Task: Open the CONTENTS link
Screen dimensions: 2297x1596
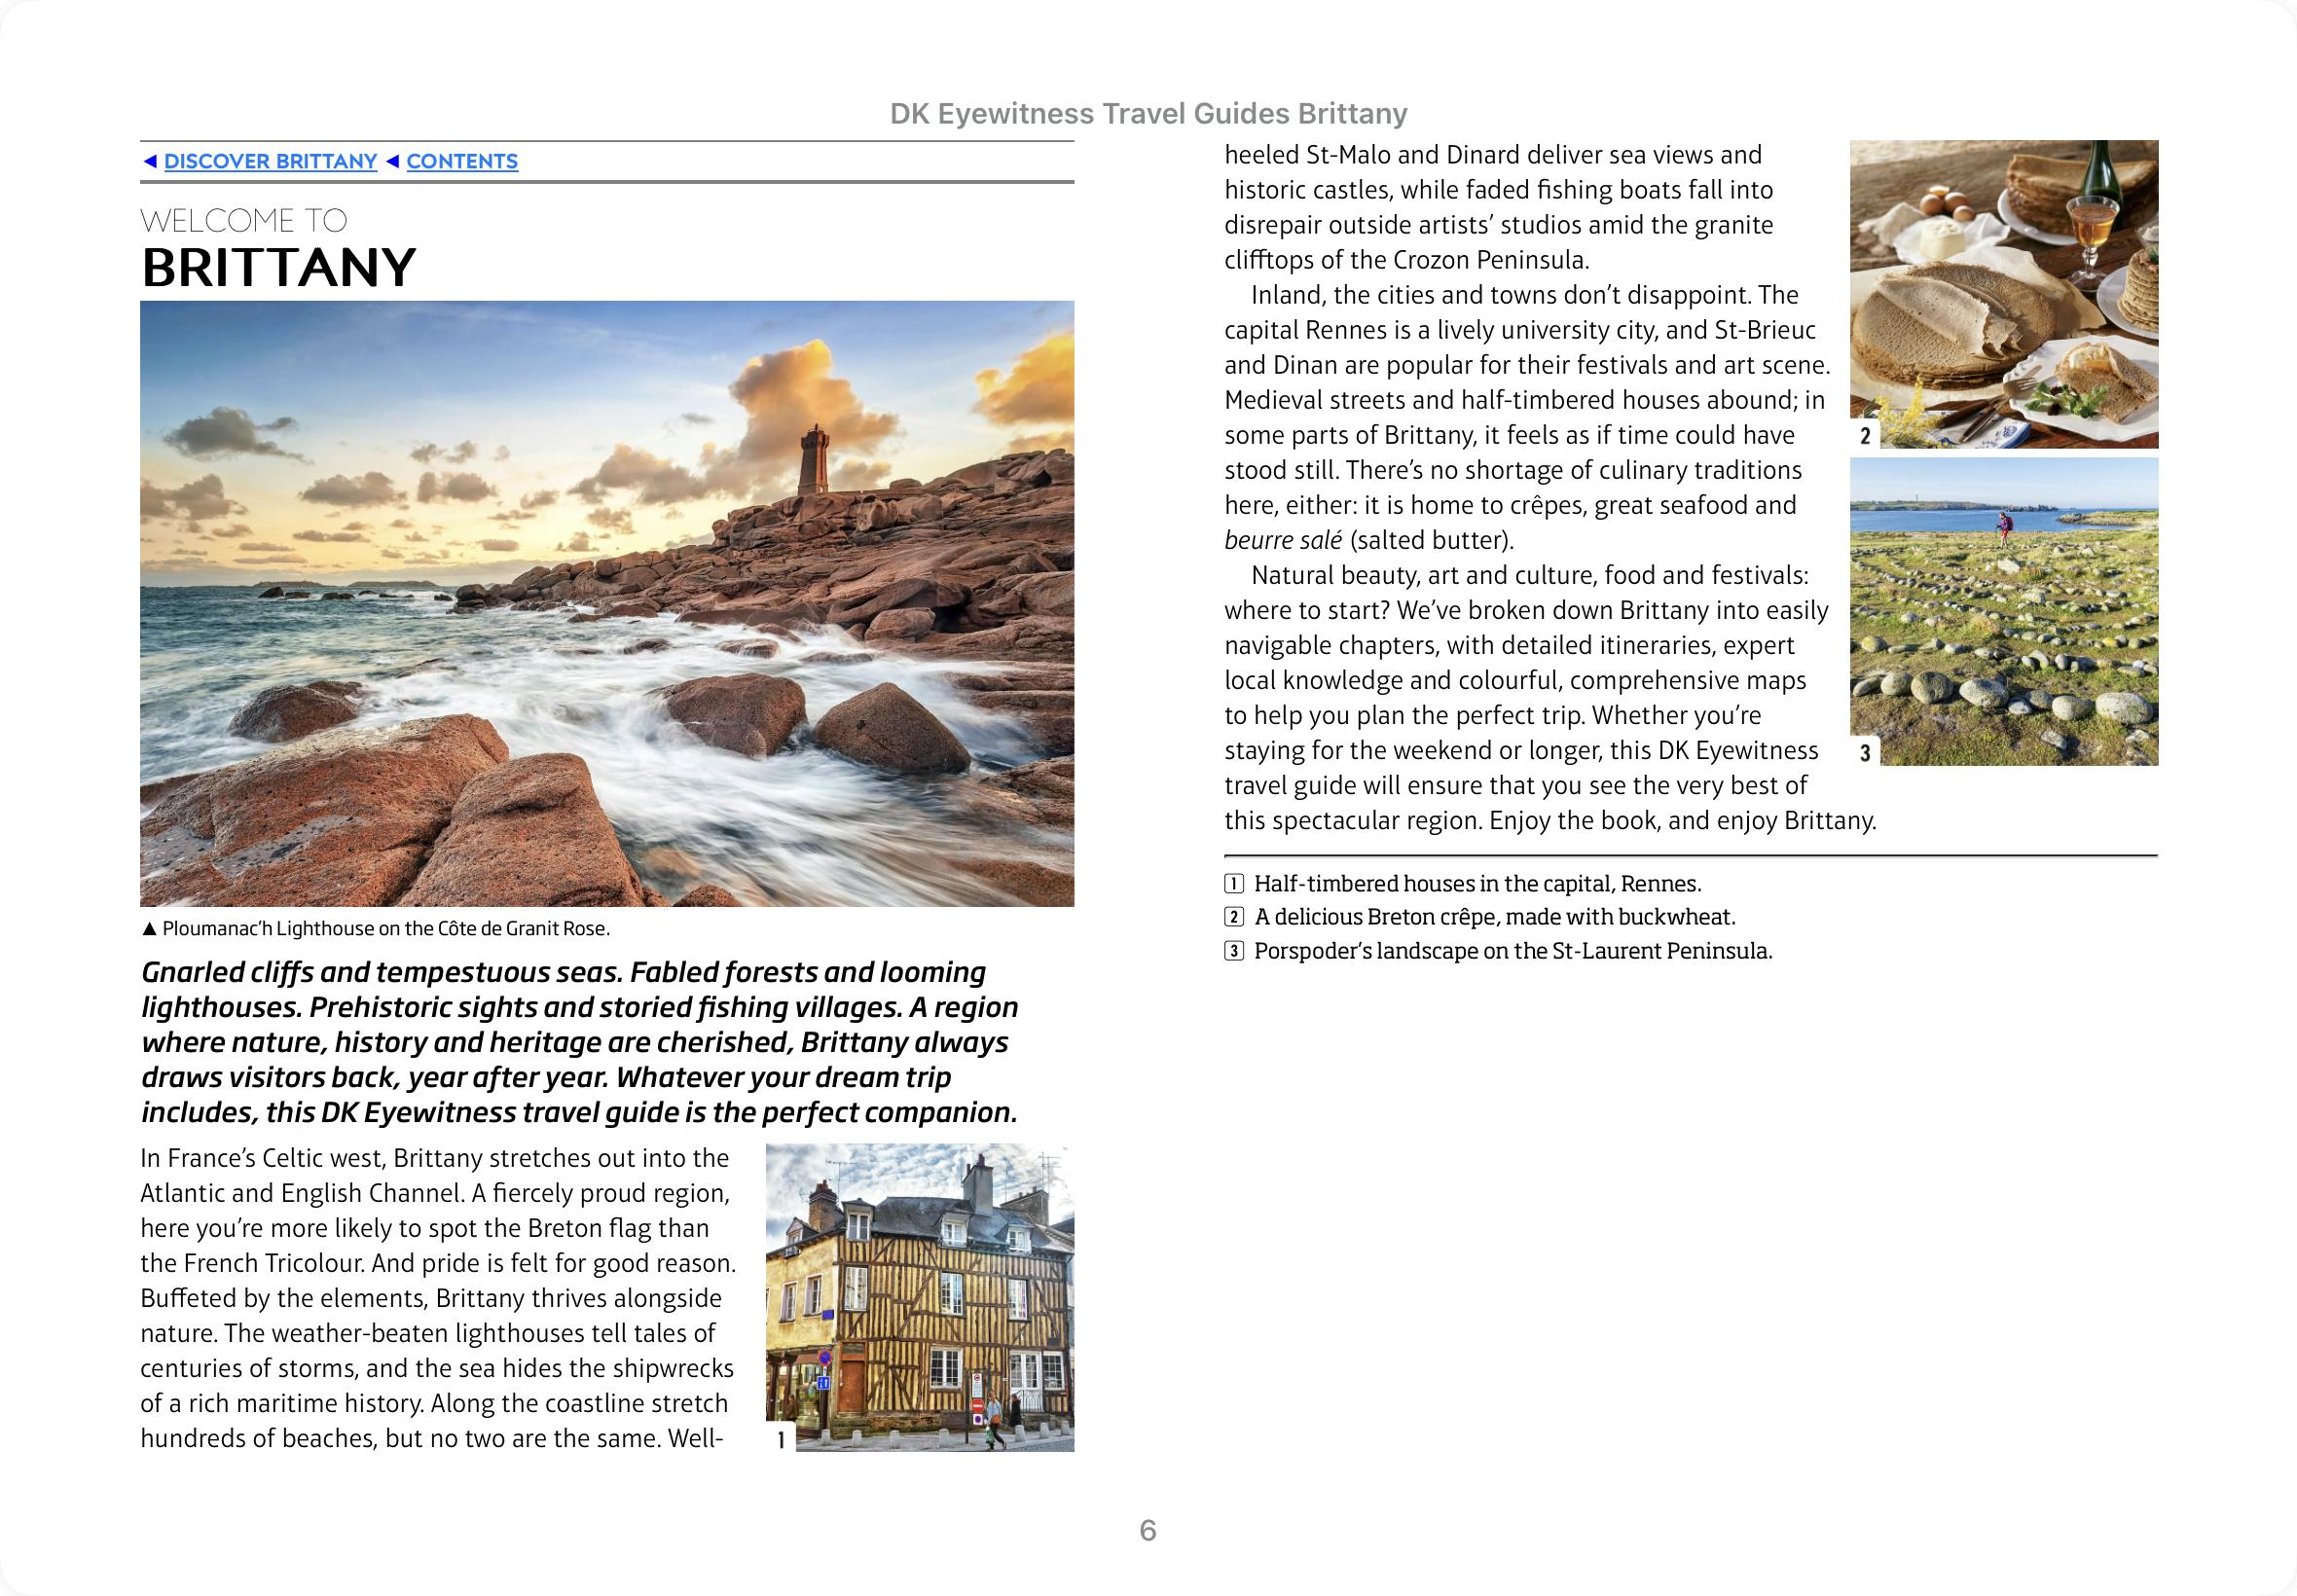Action: pos(461,161)
